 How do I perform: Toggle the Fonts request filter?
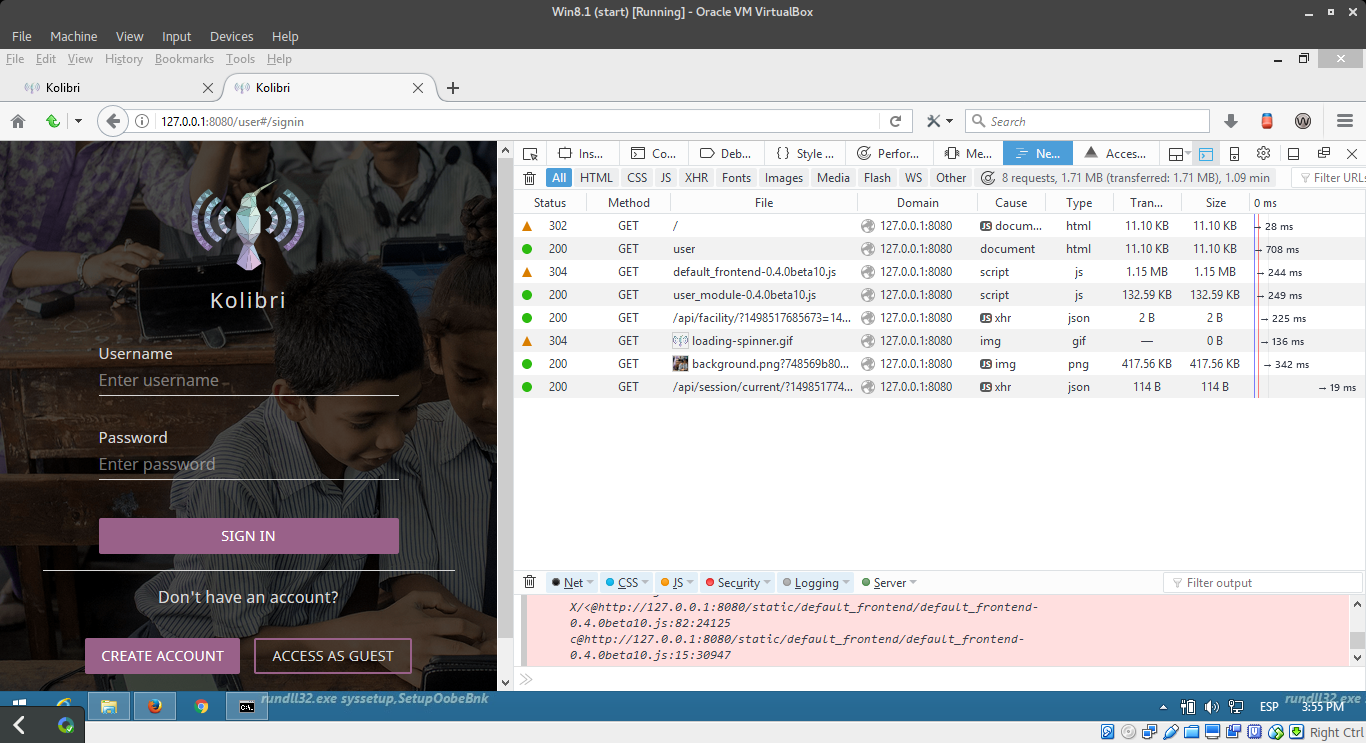(736, 178)
